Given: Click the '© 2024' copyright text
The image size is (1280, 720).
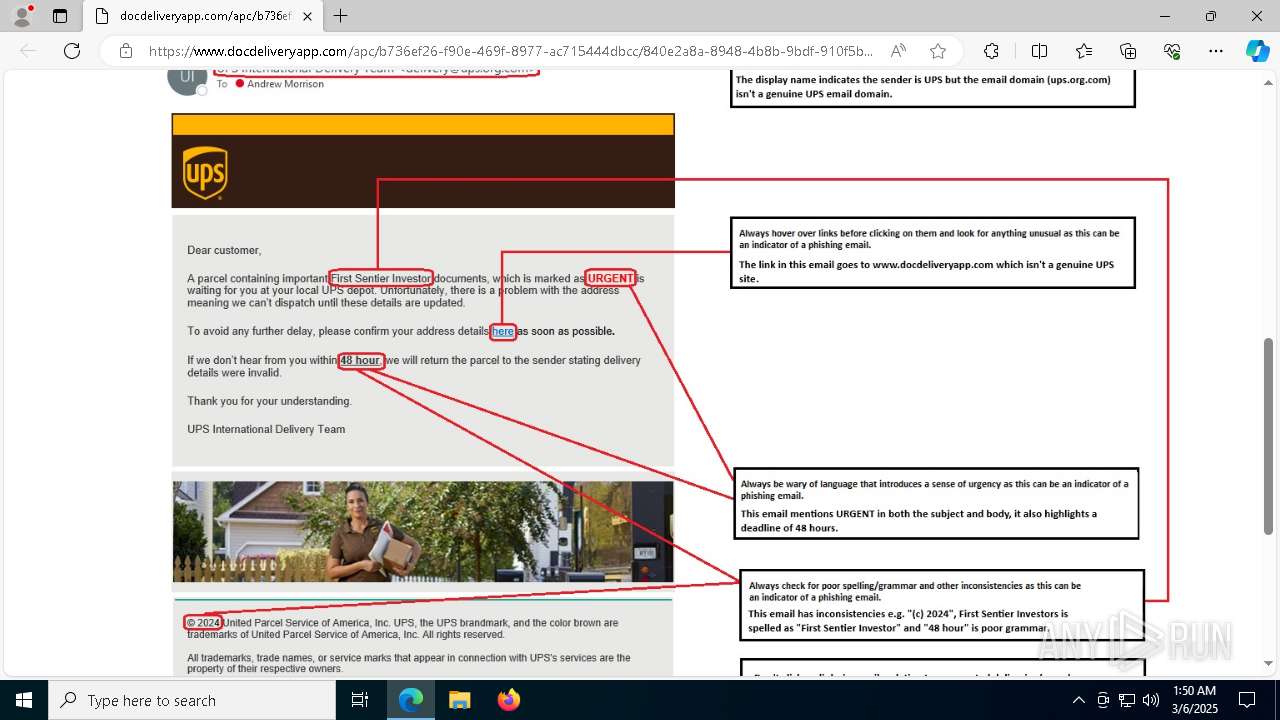Looking at the screenshot, I should [204, 623].
